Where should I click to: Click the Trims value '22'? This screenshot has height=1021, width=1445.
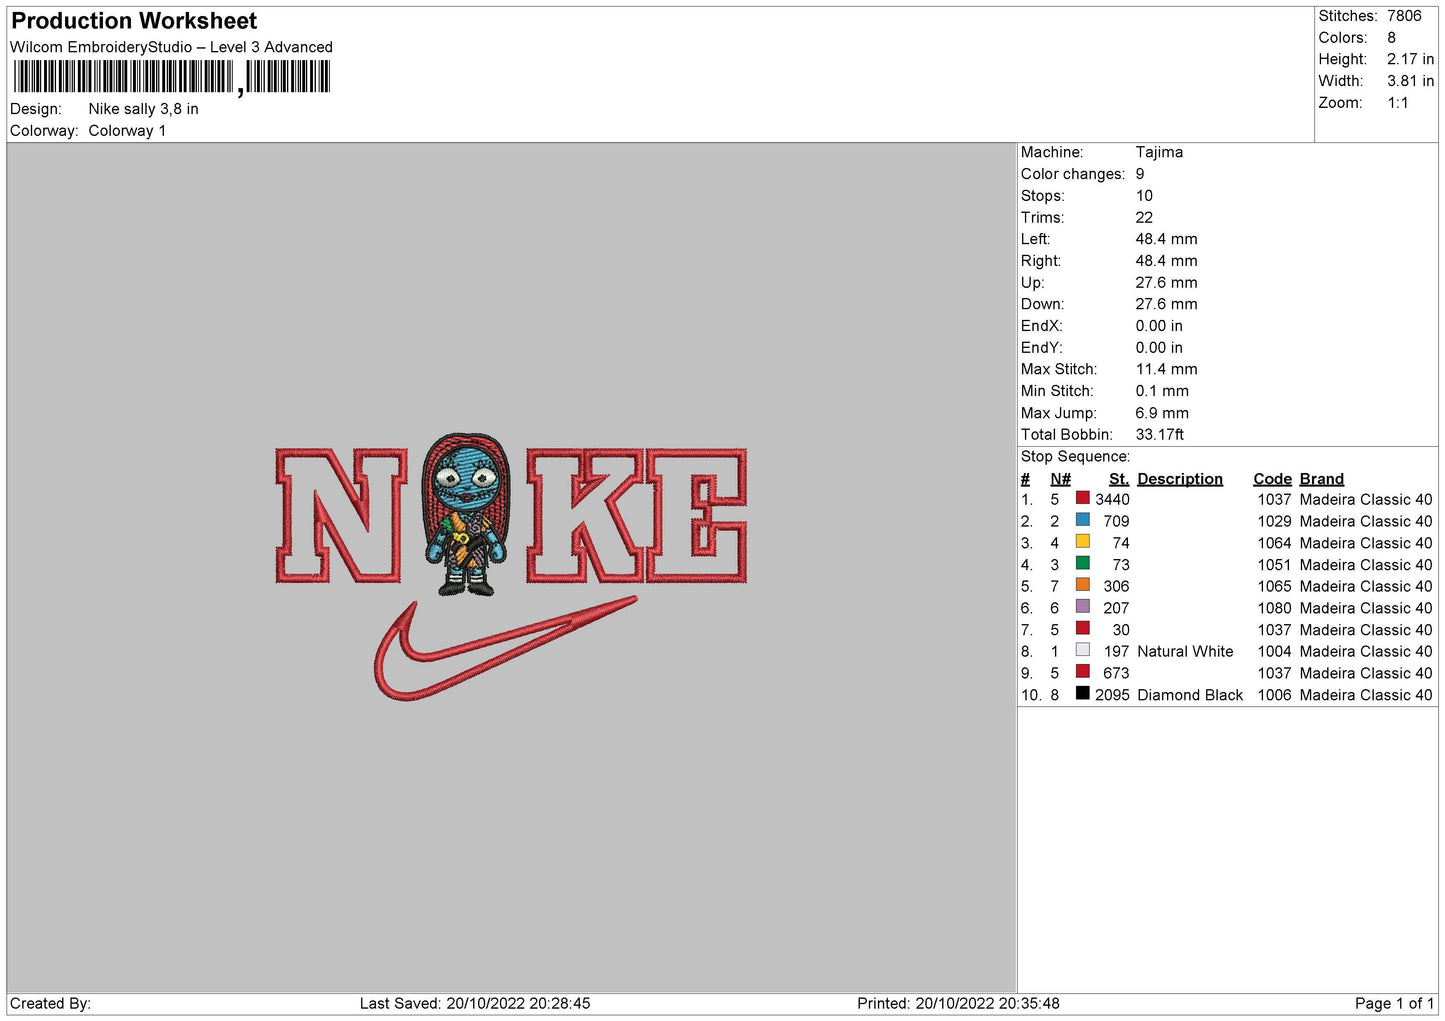[1144, 217]
